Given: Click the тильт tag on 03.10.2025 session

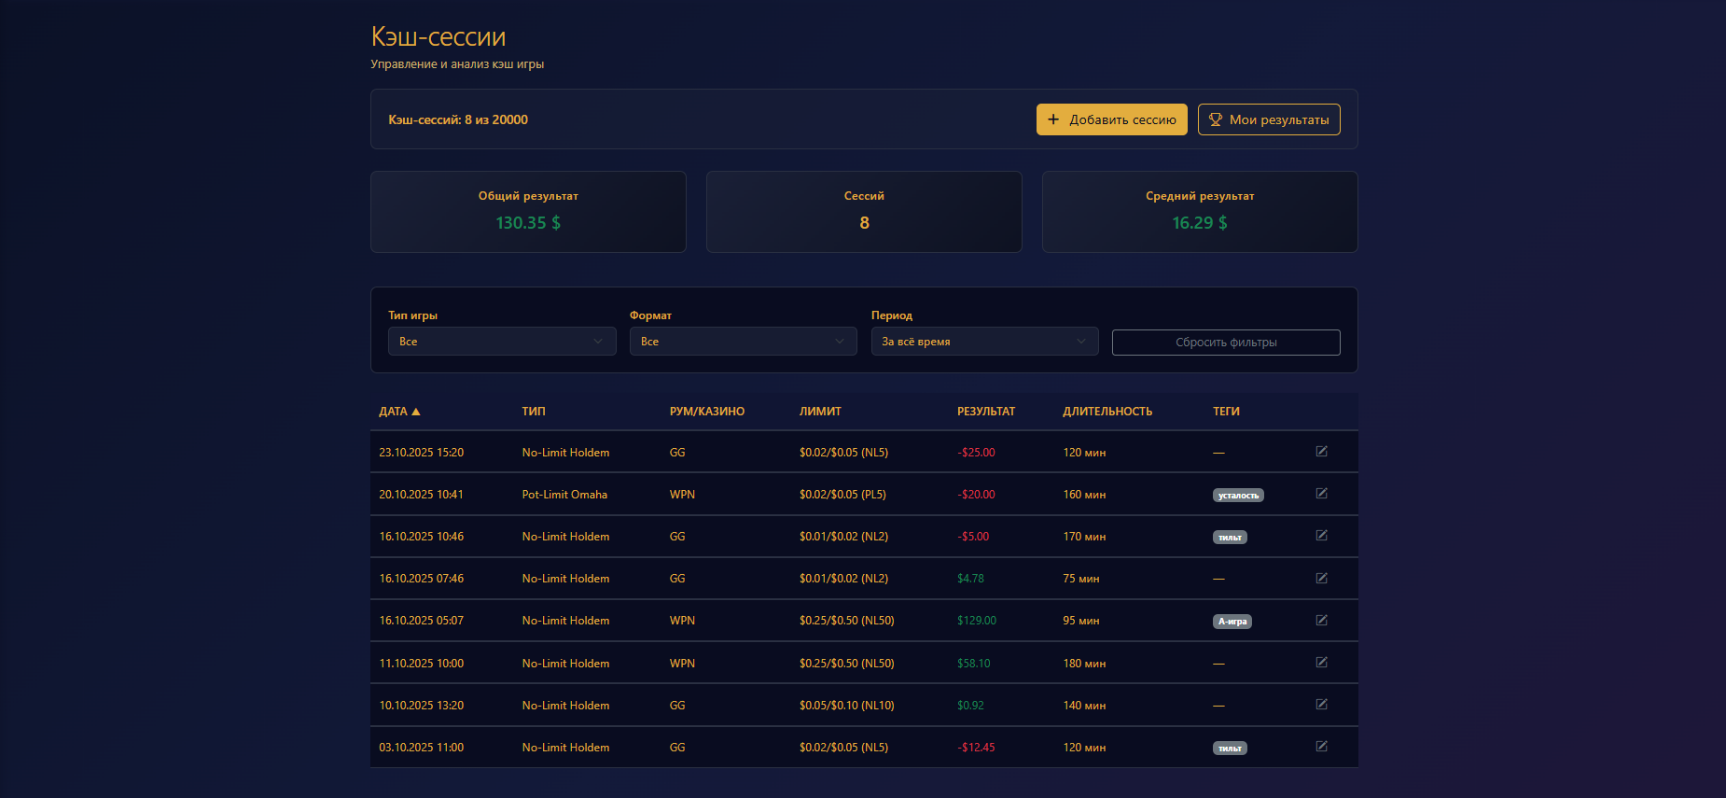Looking at the screenshot, I should (1229, 749).
